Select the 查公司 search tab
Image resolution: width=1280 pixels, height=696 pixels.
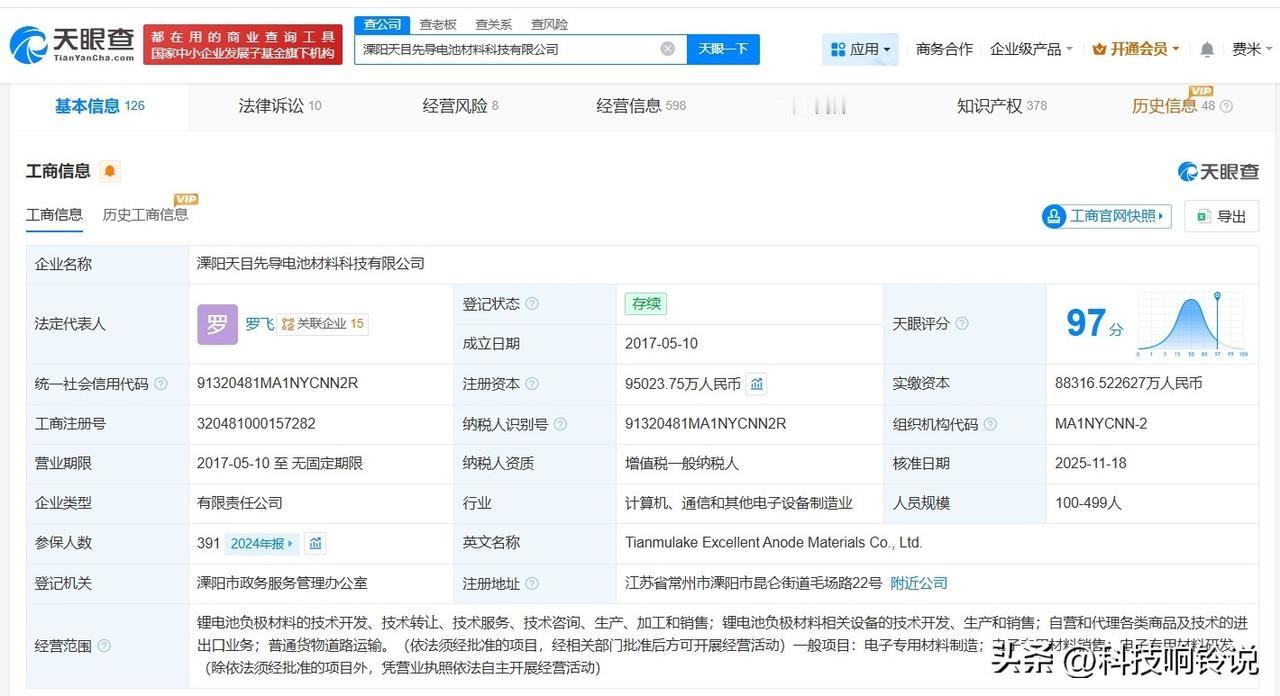tap(383, 24)
